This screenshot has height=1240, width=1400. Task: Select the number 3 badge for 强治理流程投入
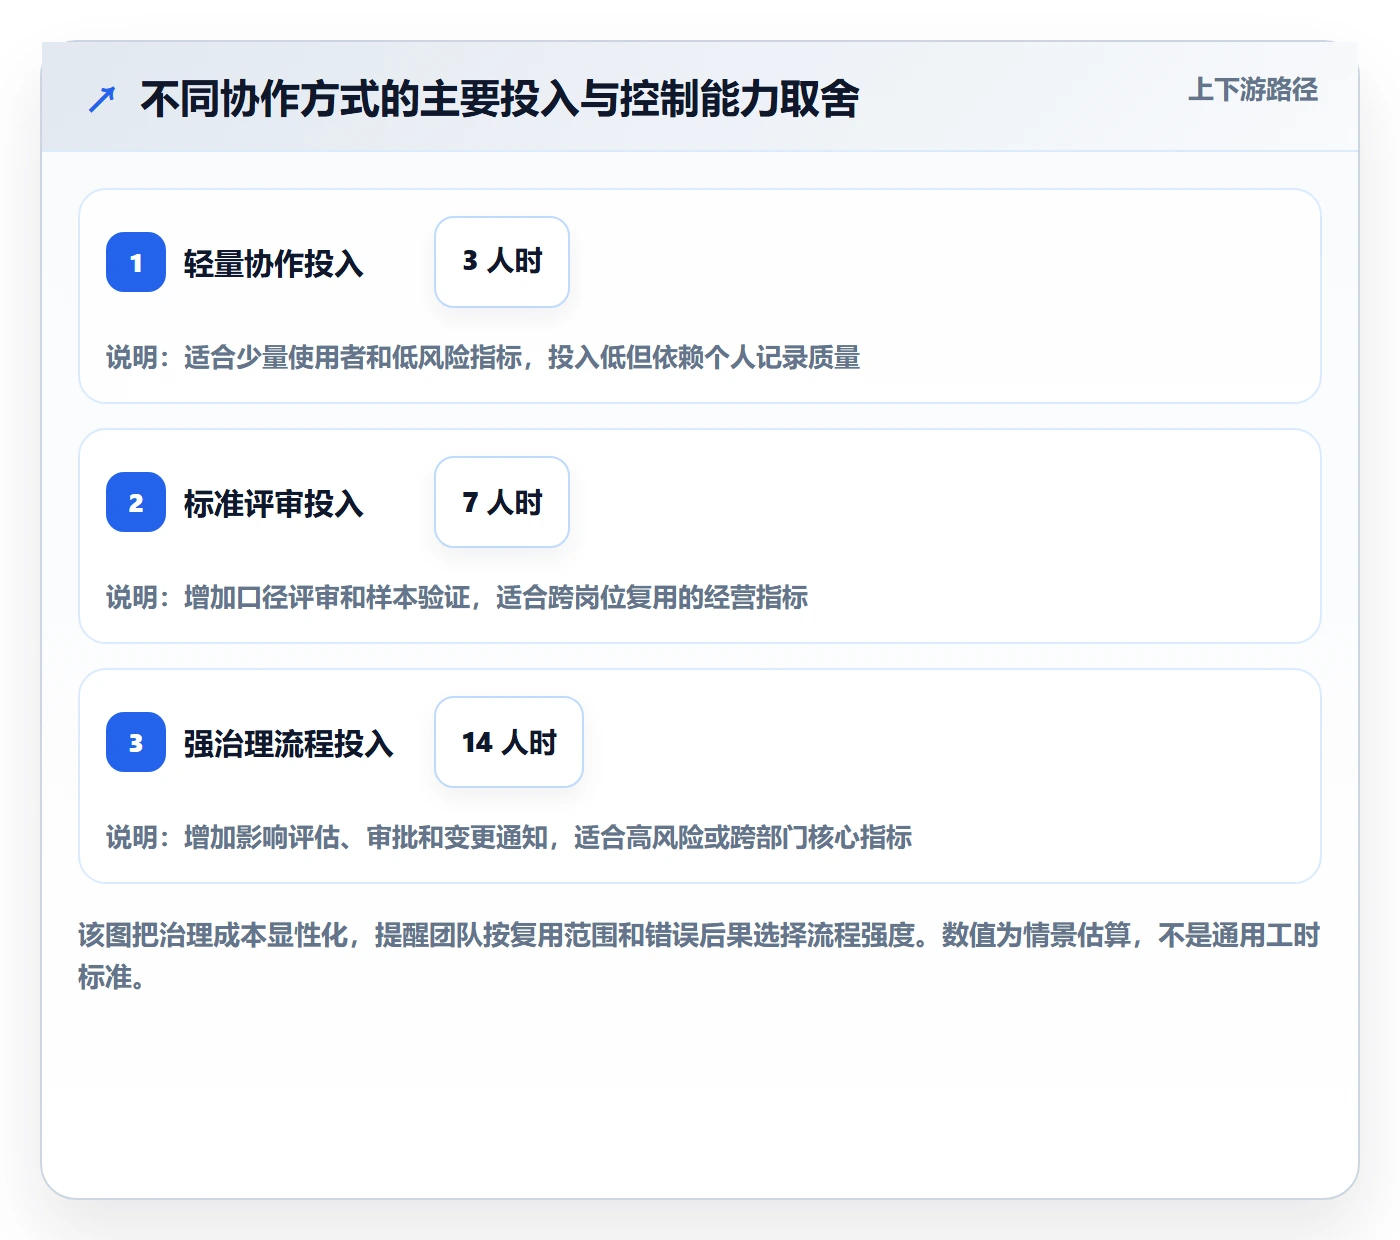point(136,742)
